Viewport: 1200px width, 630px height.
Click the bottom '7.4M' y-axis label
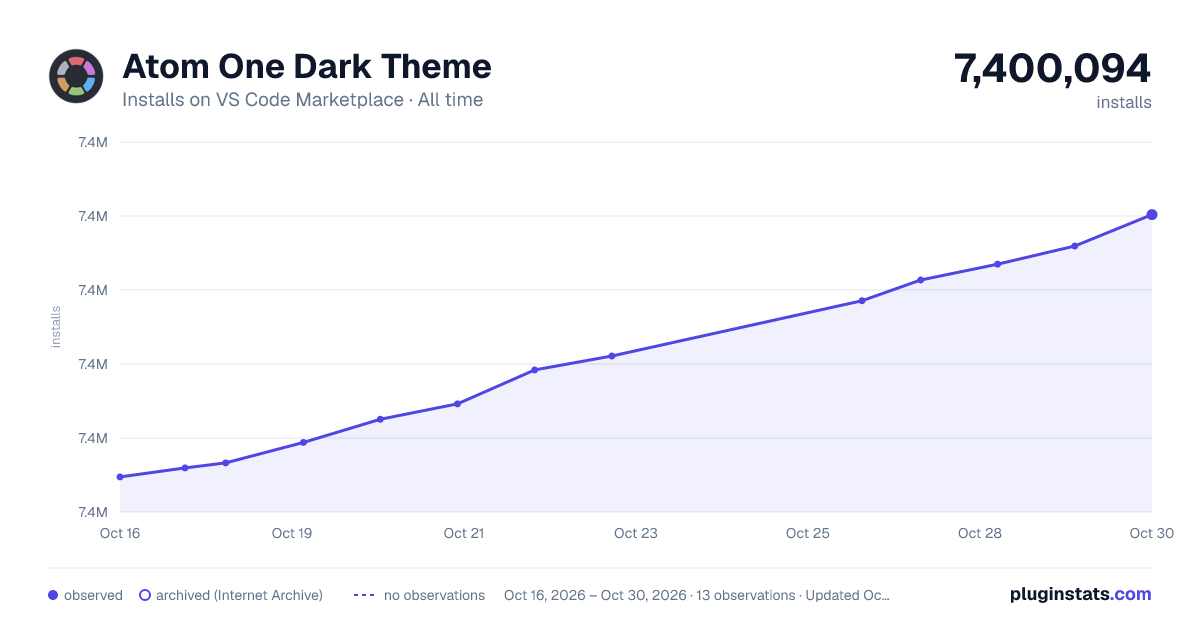pyautogui.click(x=92, y=512)
